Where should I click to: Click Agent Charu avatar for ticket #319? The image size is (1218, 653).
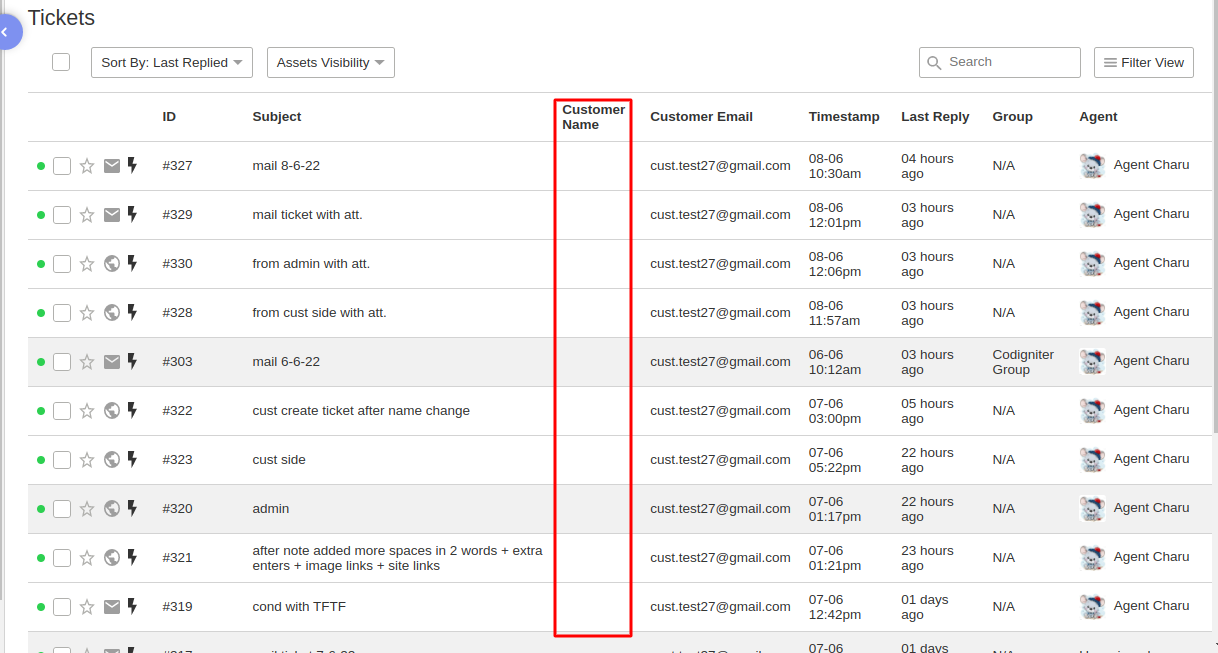pyautogui.click(x=1092, y=607)
